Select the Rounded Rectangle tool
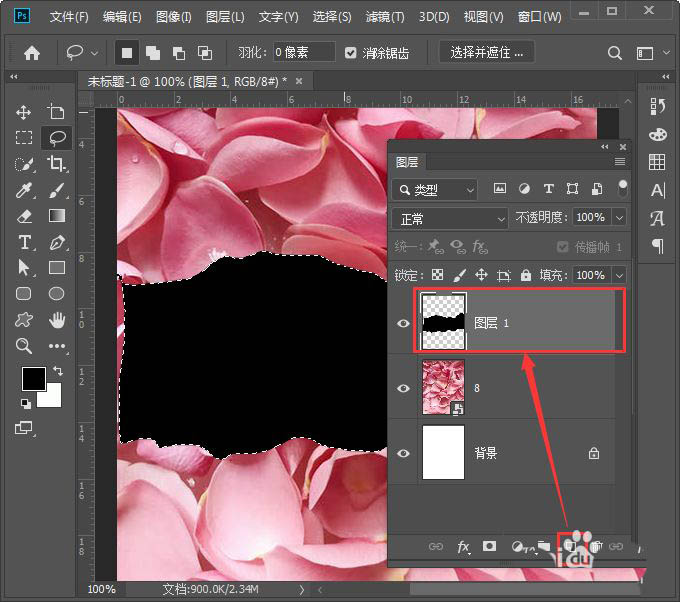 click(23, 294)
